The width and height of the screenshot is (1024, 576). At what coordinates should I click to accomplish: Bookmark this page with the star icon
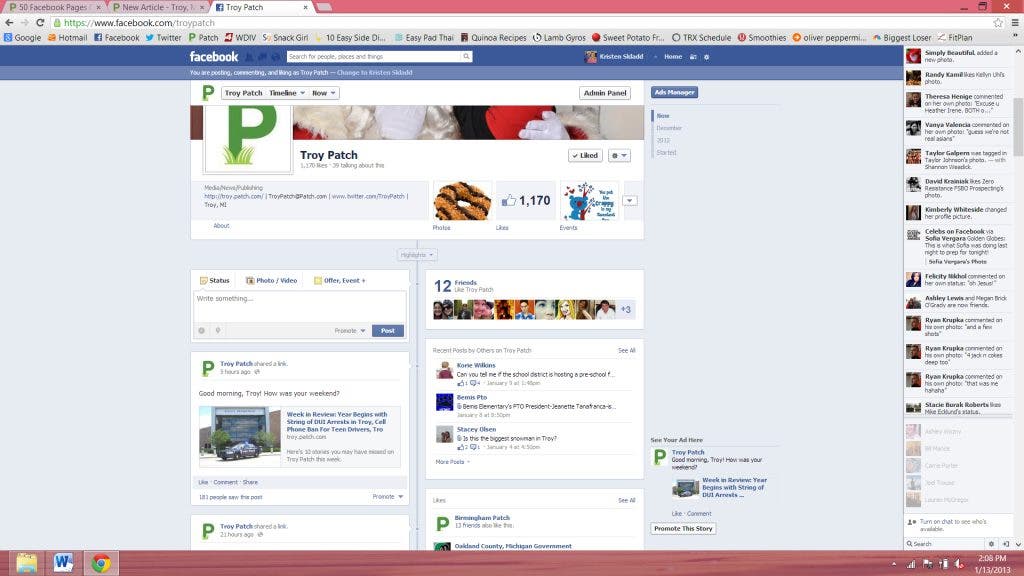tap(998, 22)
